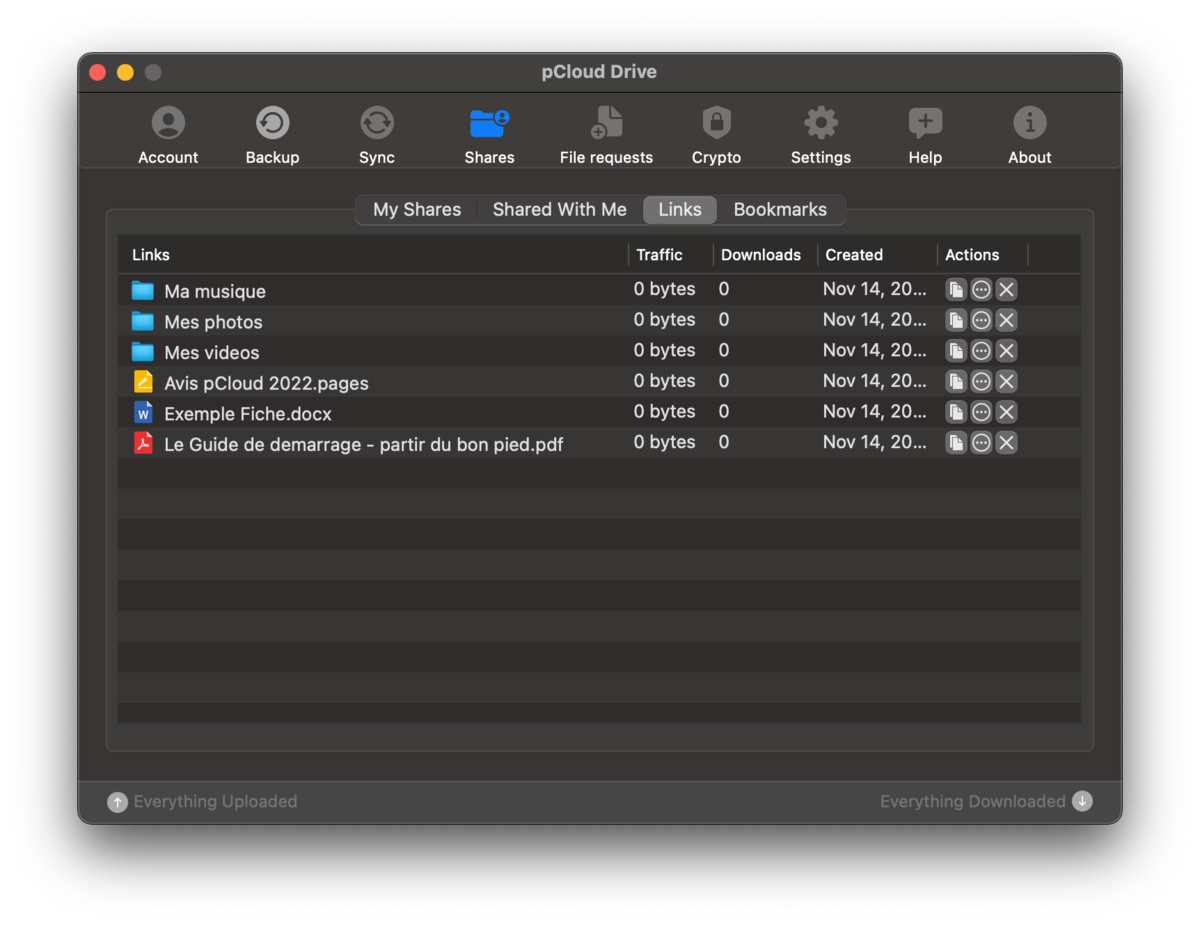Open more options for Avis pCloud 2022.pages
Viewport: 1200px width, 927px height.
982,381
